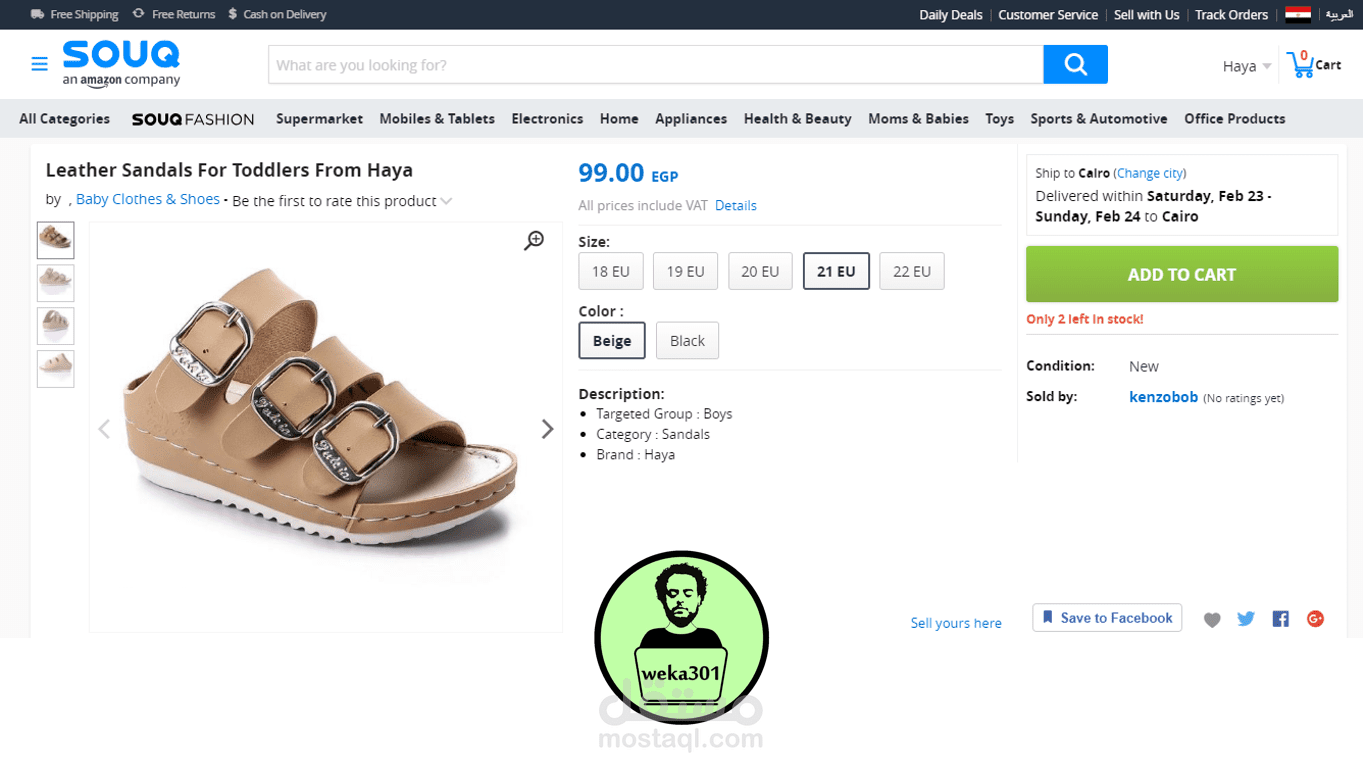Screen dimensions: 1363x768
Task: Share product on Twitter
Action: coord(1246,619)
